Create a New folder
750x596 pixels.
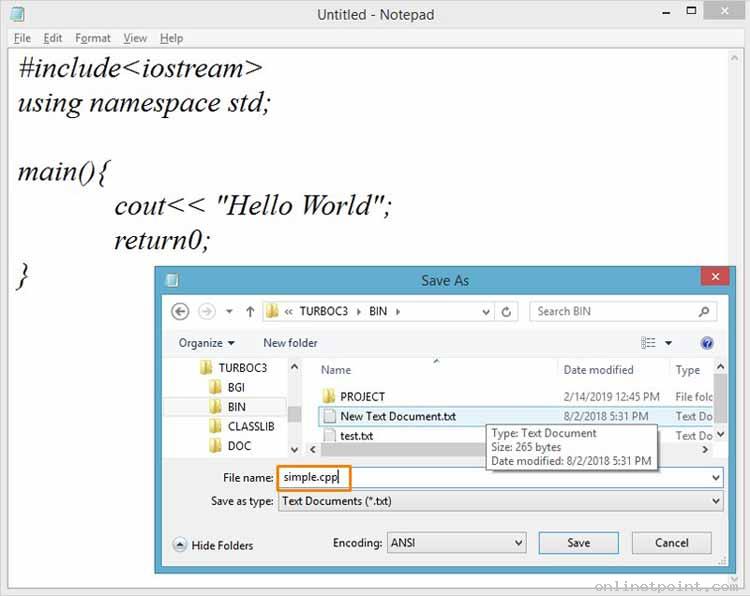pyautogui.click(x=290, y=343)
